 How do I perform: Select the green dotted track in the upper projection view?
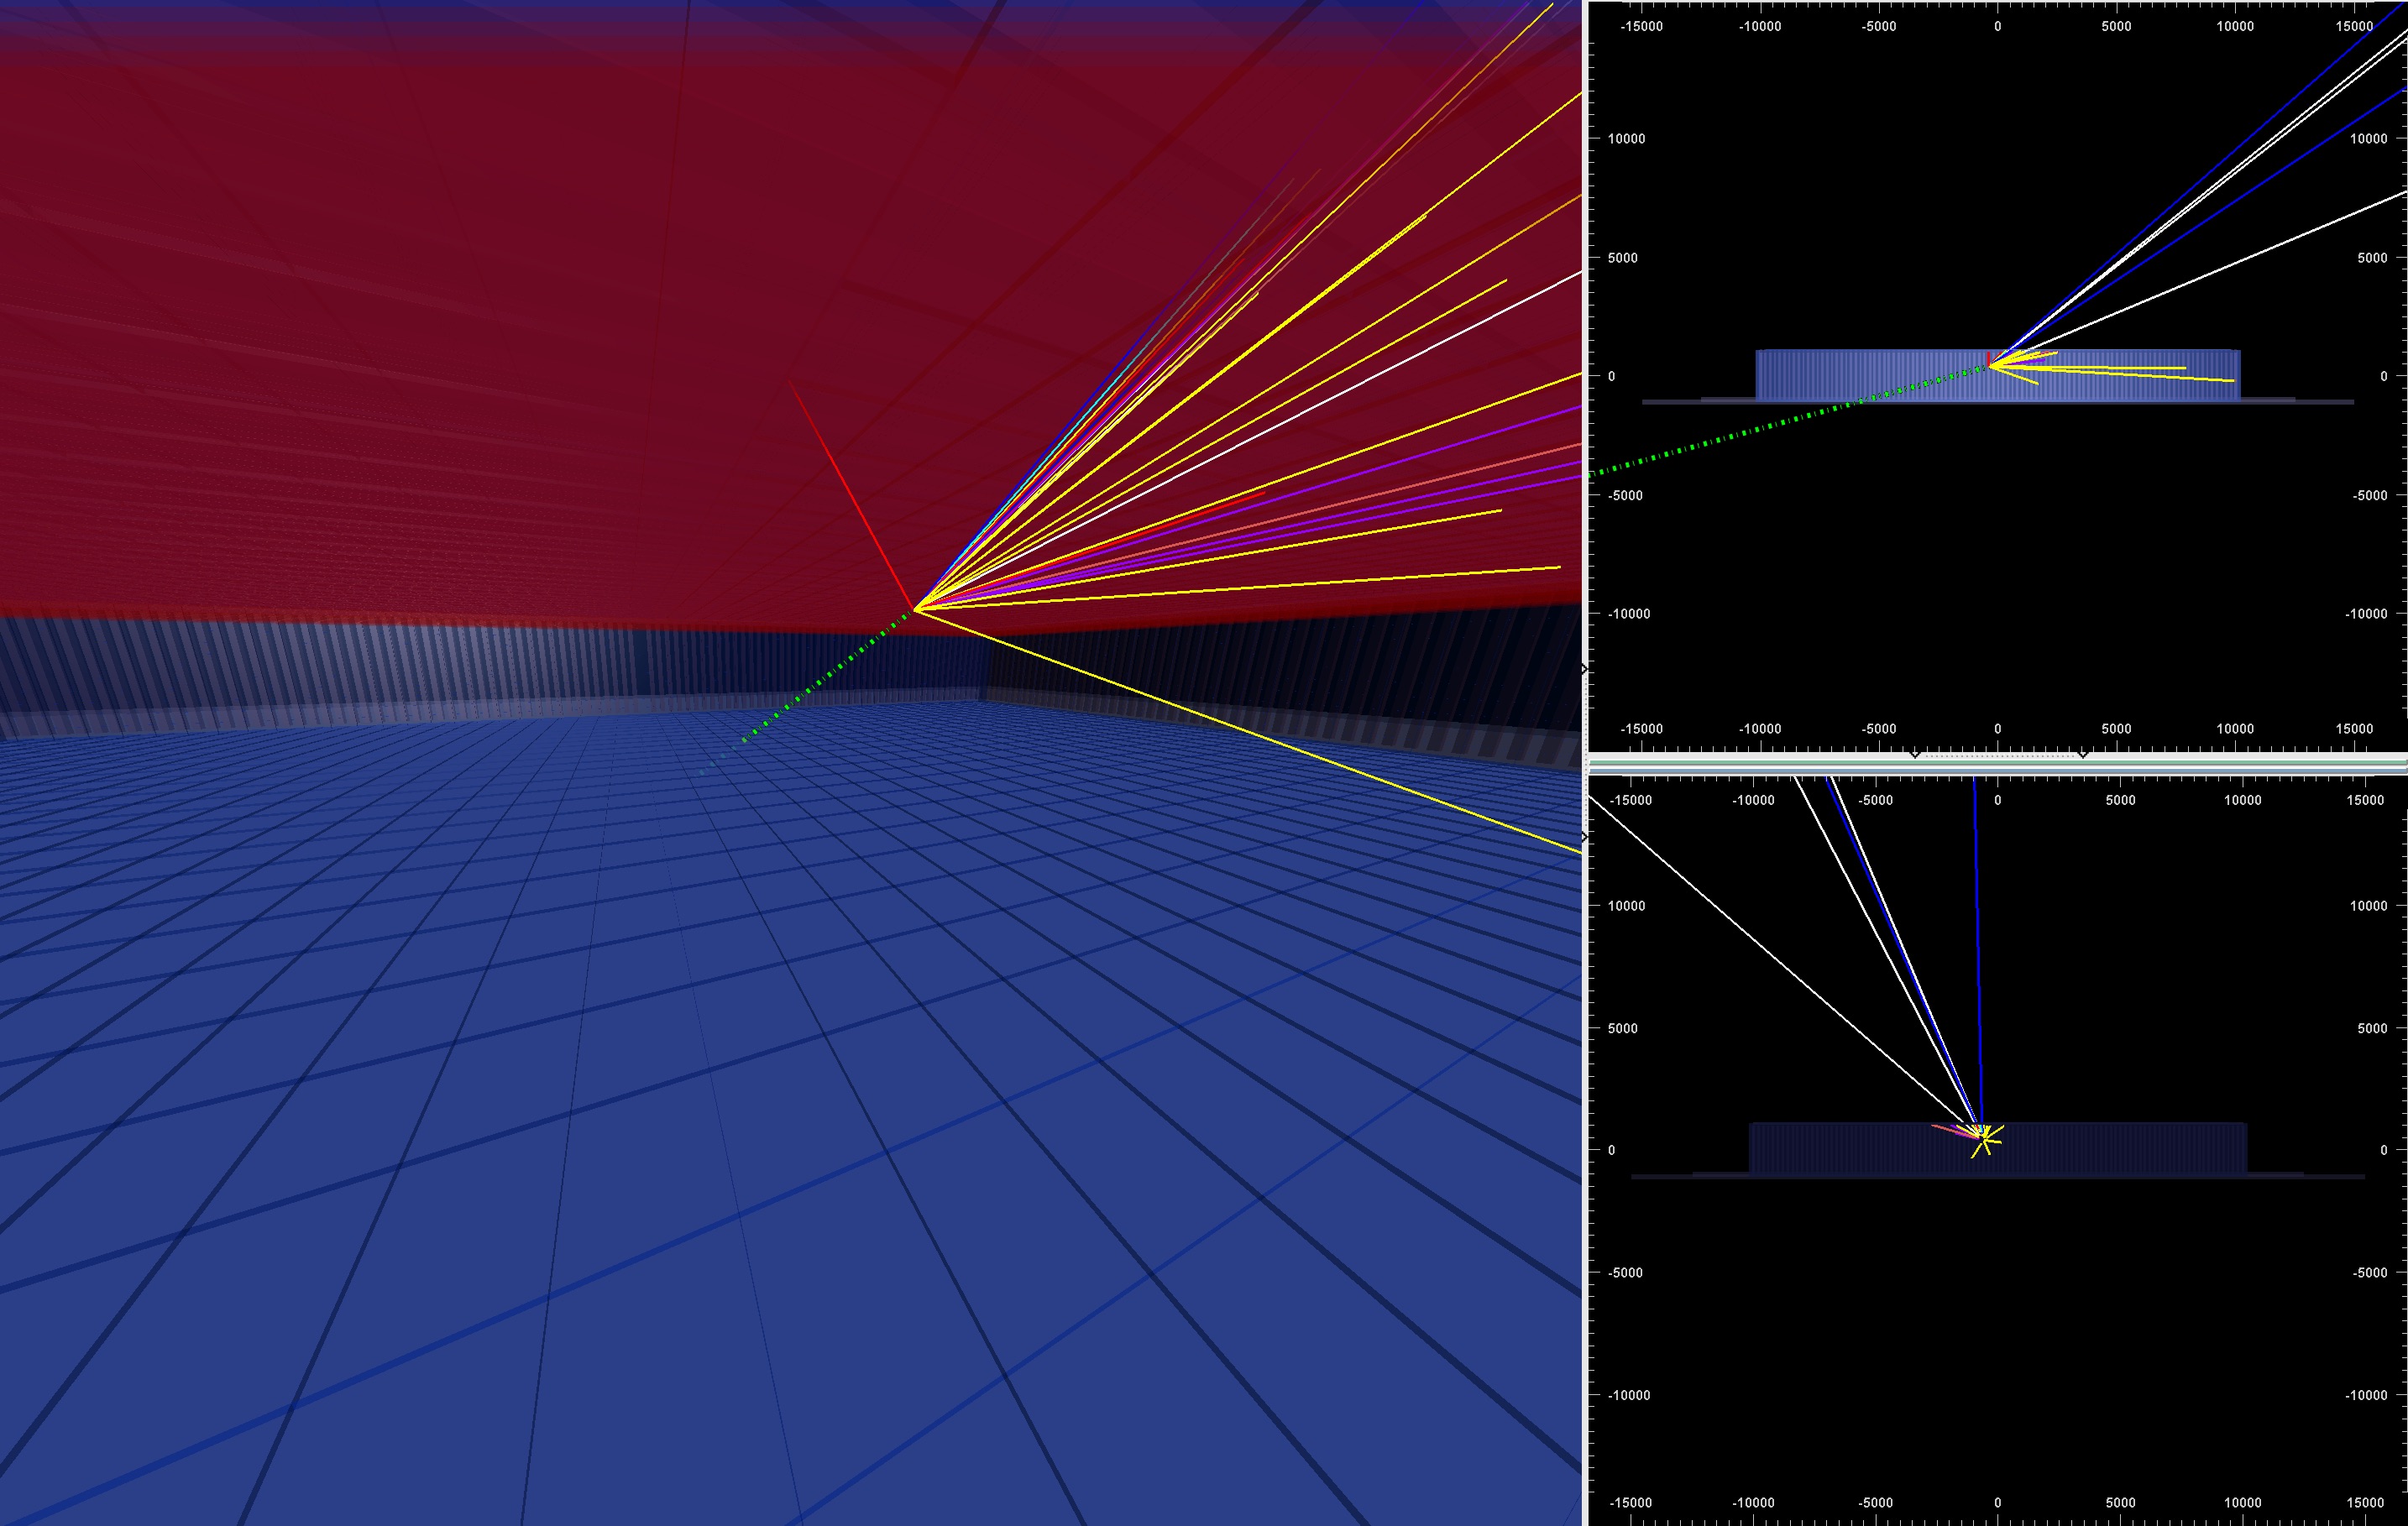(x=1788, y=421)
